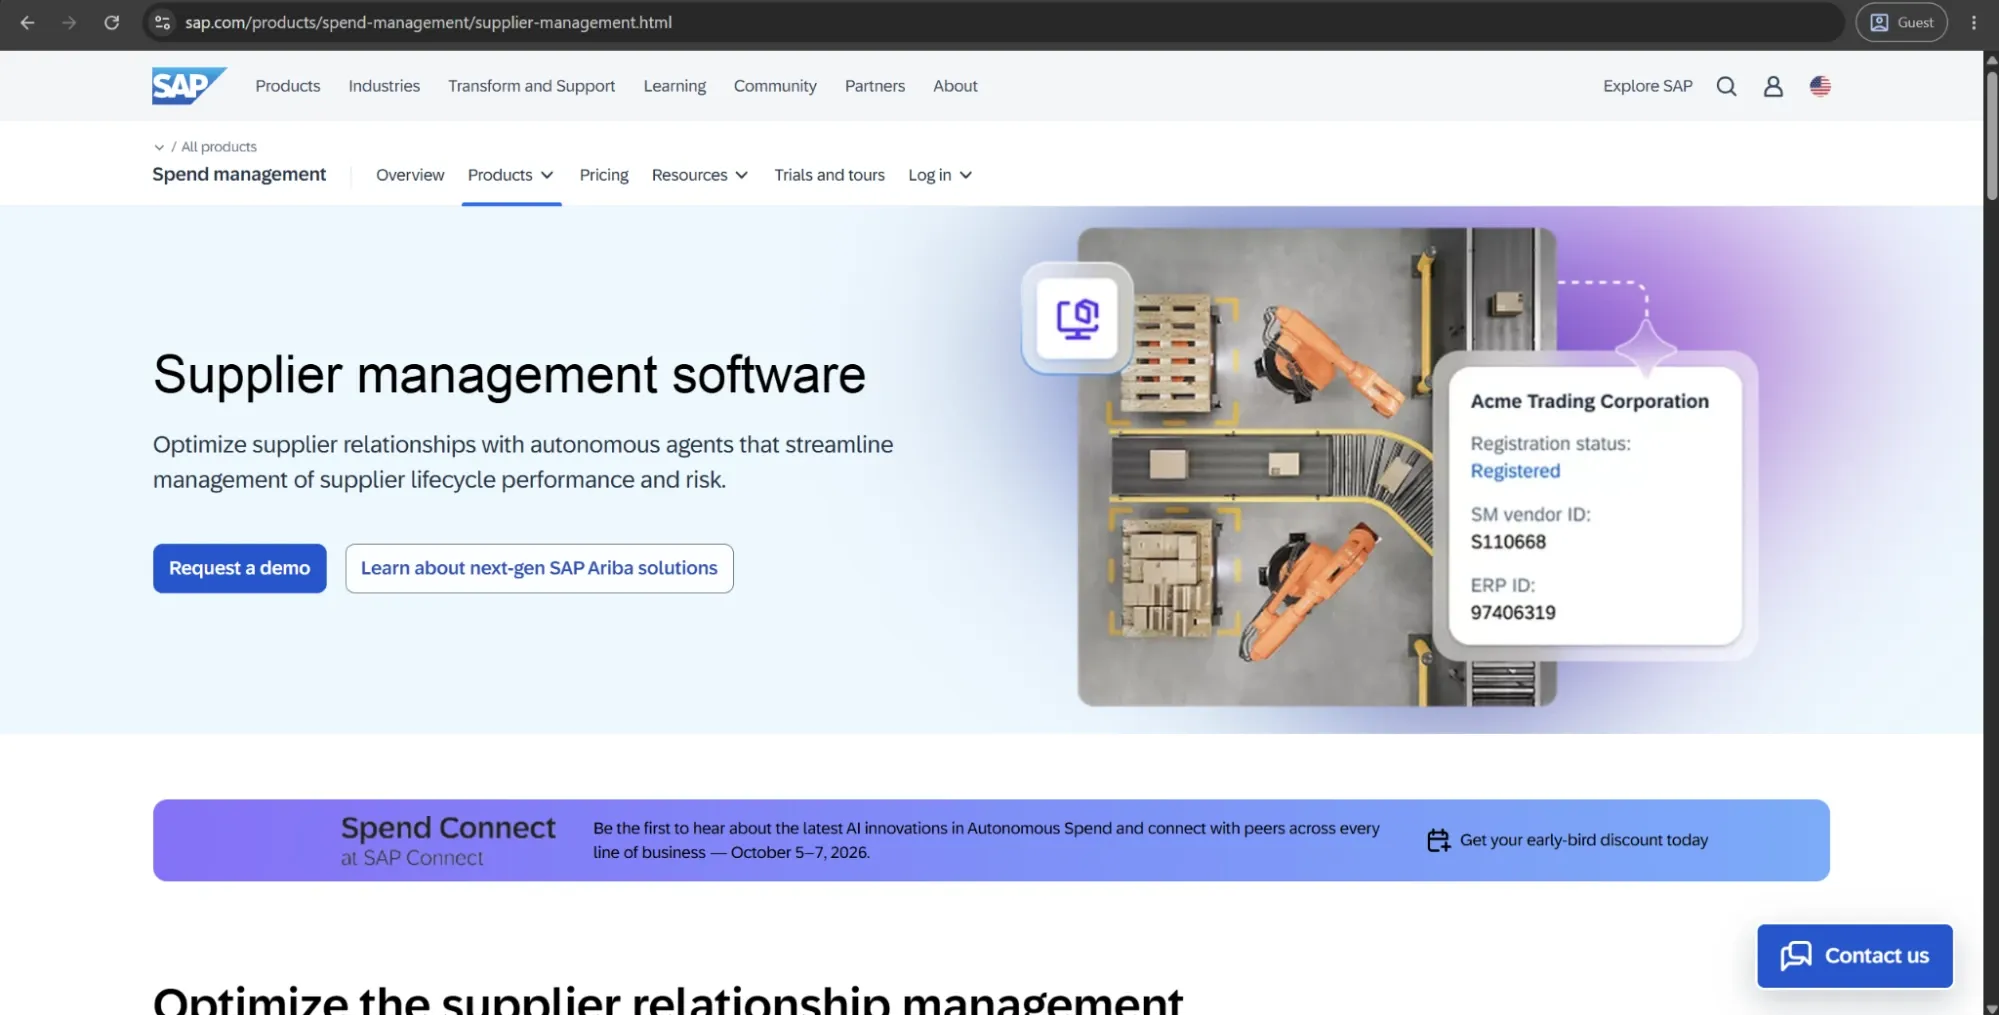The height and width of the screenshot is (1016, 1999).
Task: Click the chat bubble icon on Contact us
Action: 1796,956
